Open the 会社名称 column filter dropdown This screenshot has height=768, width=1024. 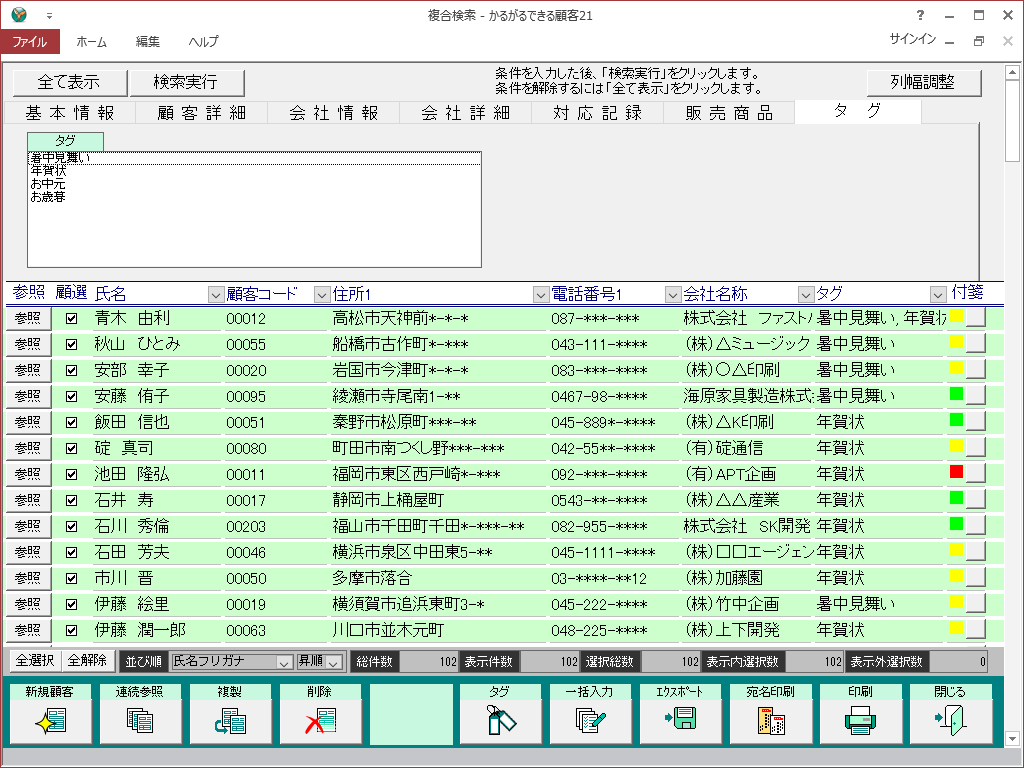point(806,295)
